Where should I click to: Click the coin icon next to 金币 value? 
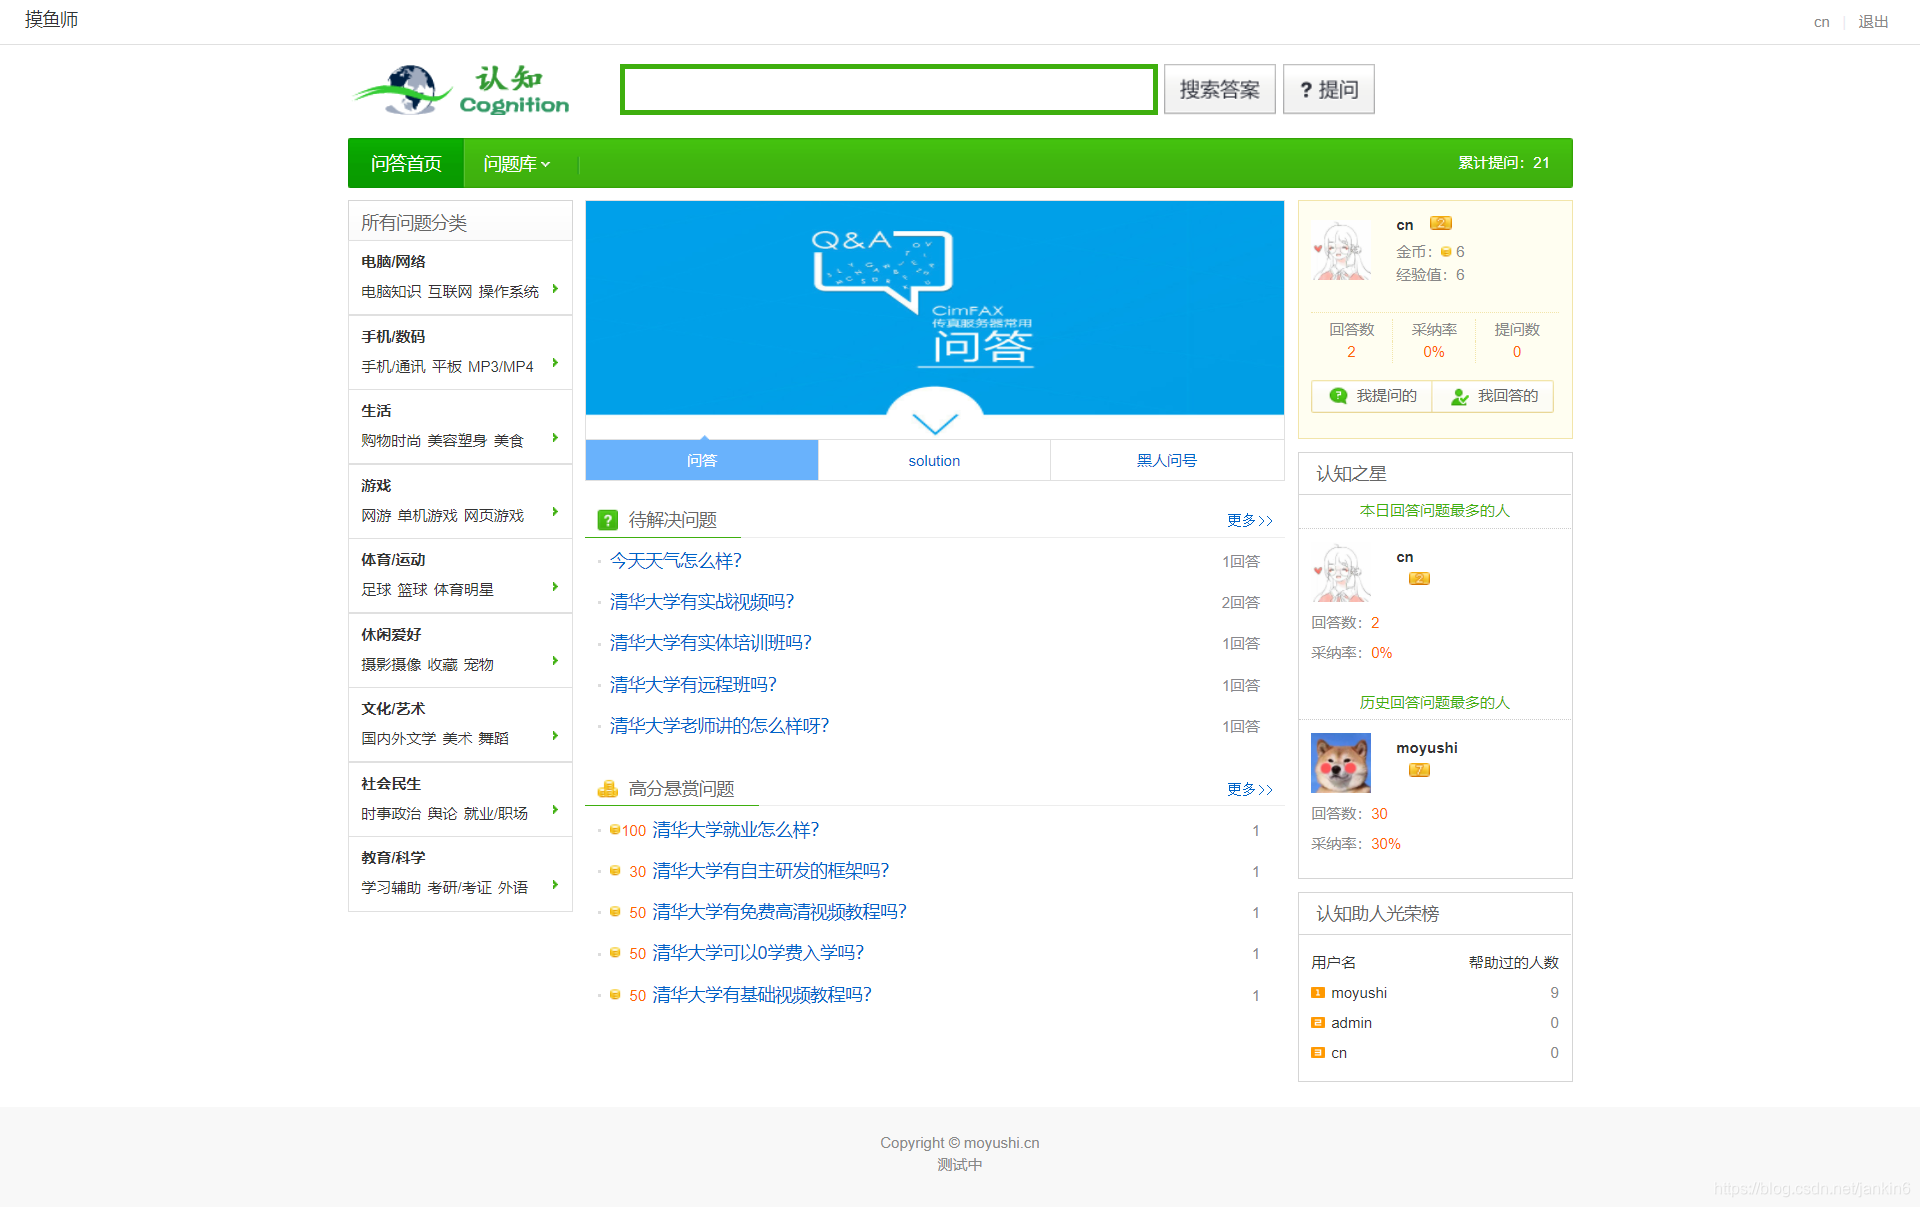pyautogui.click(x=1446, y=251)
